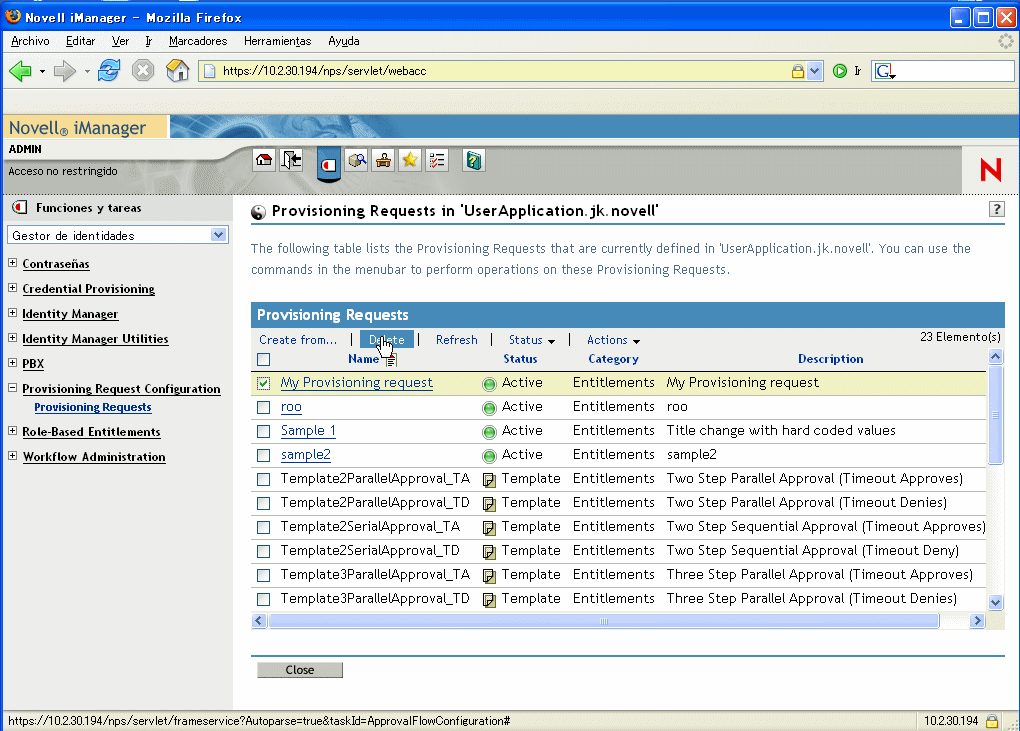Click the Close button
Image resolution: width=1020 pixels, height=731 pixels.
pyautogui.click(x=299, y=670)
